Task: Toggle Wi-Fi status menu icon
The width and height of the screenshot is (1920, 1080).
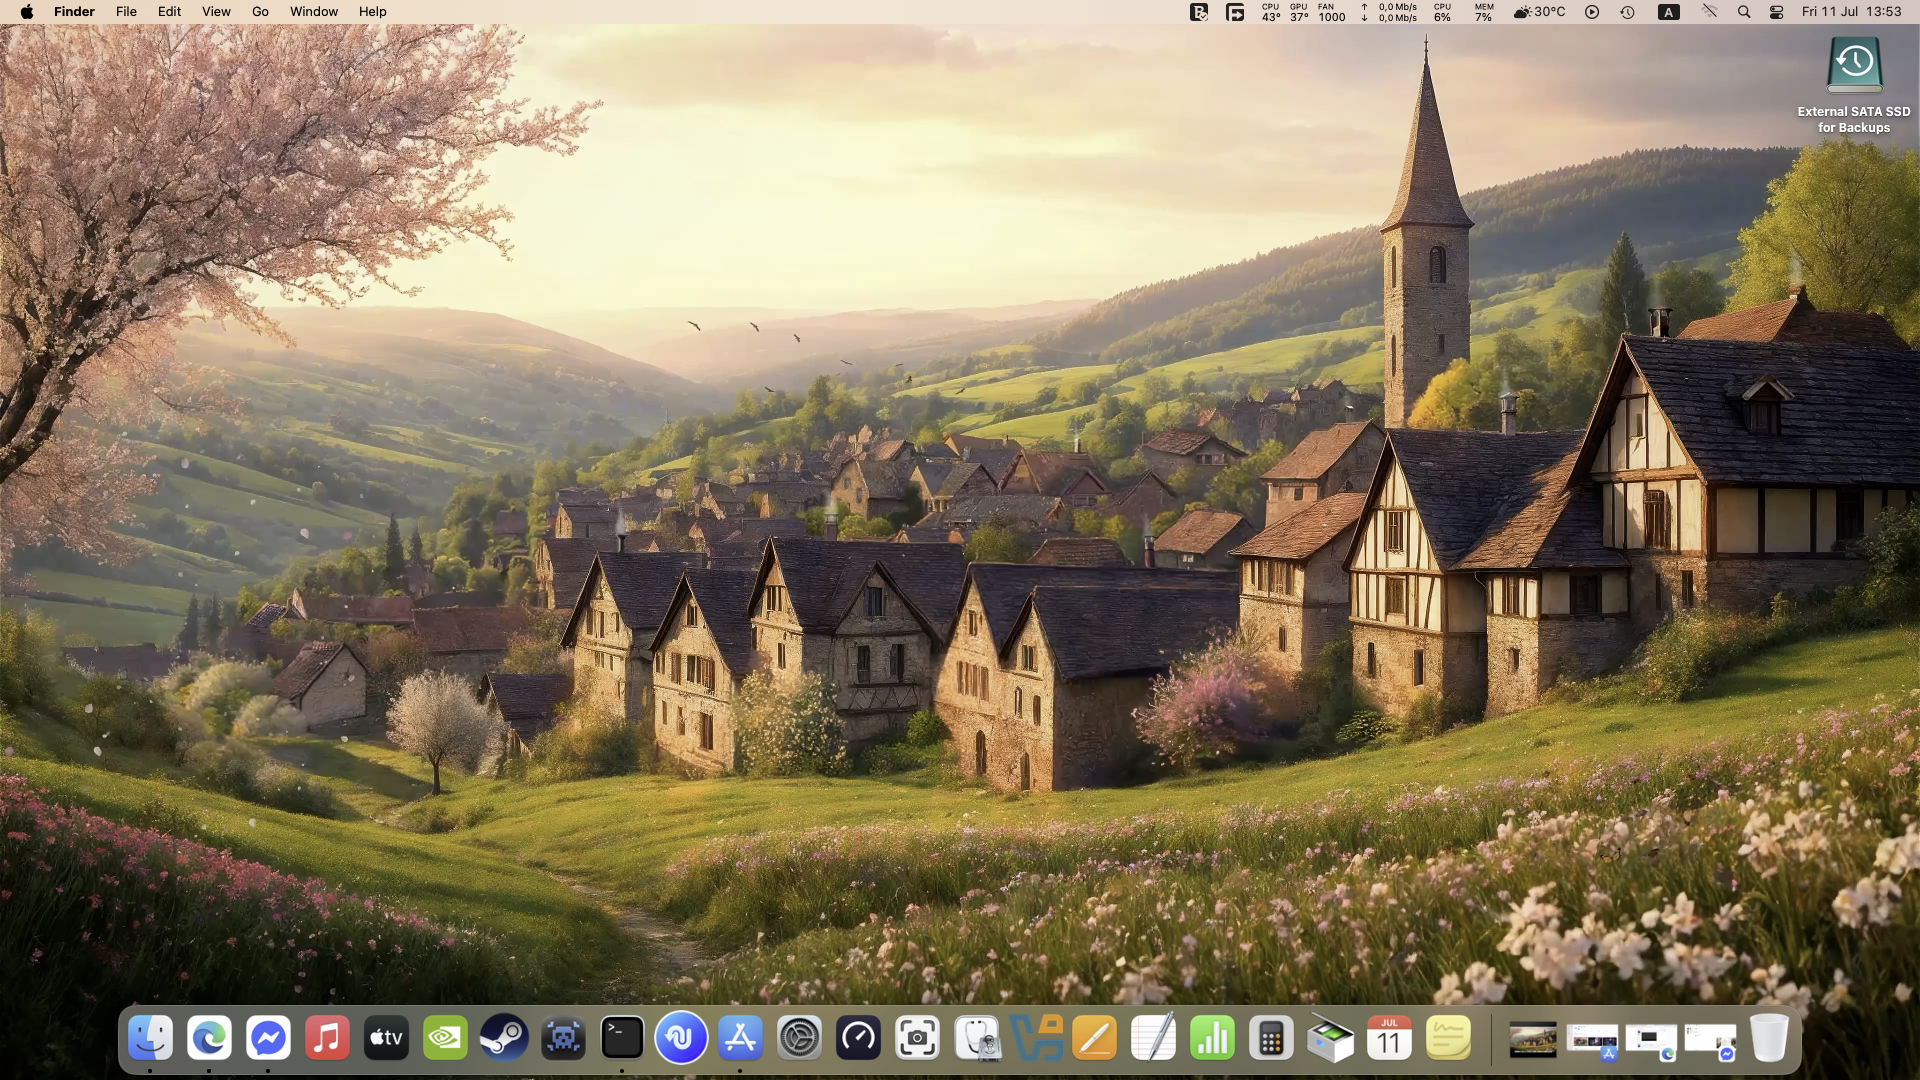Action: 1709,12
